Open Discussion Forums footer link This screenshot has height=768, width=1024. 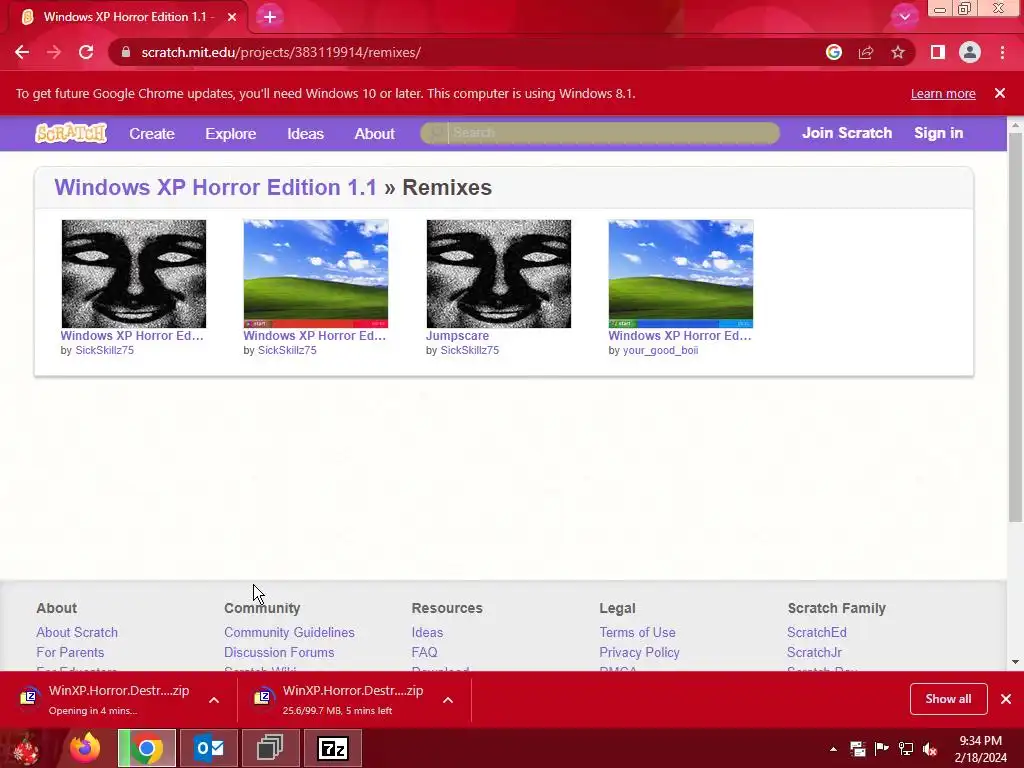(x=279, y=652)
